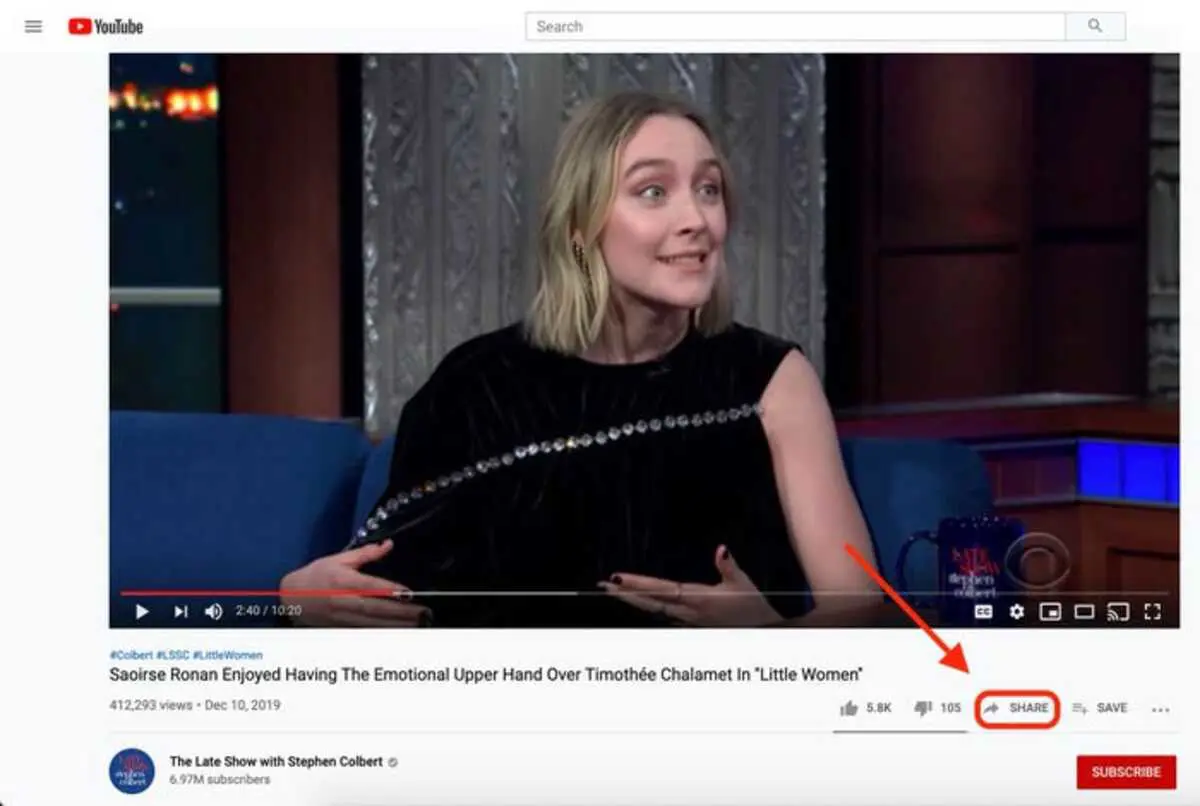Skip to the next video
This screenshot has height=806, width=1200.
(180, 611)
